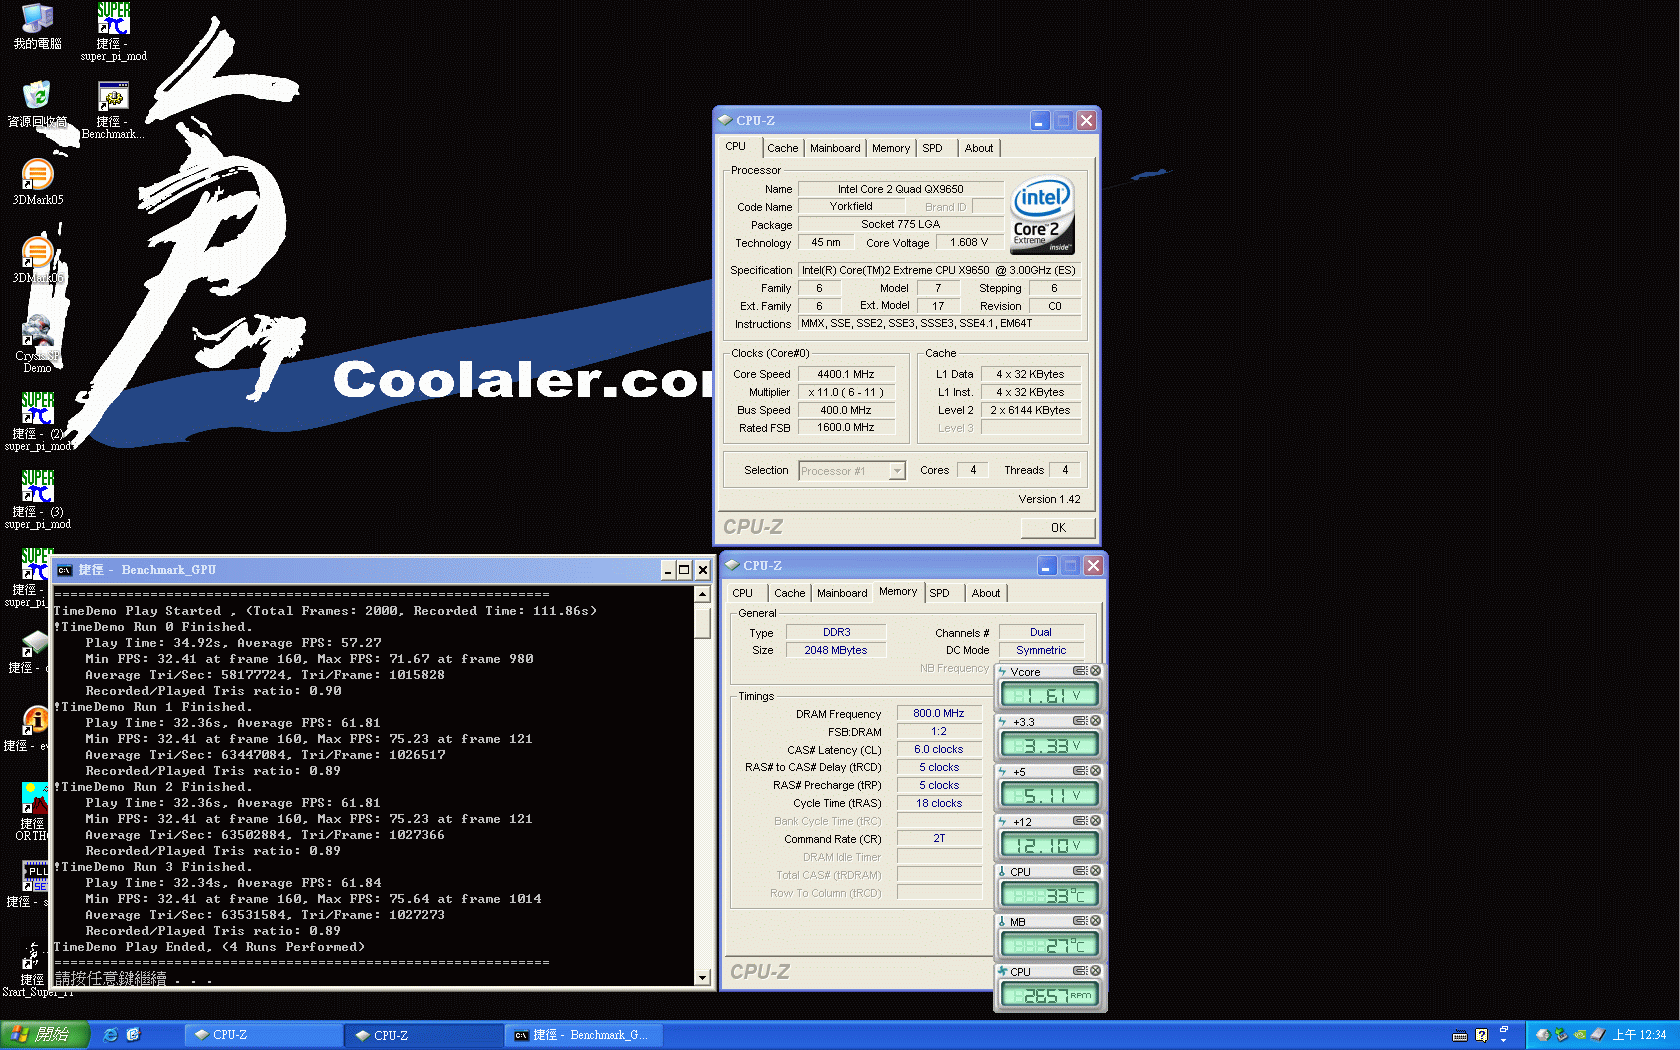Viewport: 1680px width, 1050px height.
Task: Switch to About tab in upper CPU-Z
Action: (x=979, y=148)
